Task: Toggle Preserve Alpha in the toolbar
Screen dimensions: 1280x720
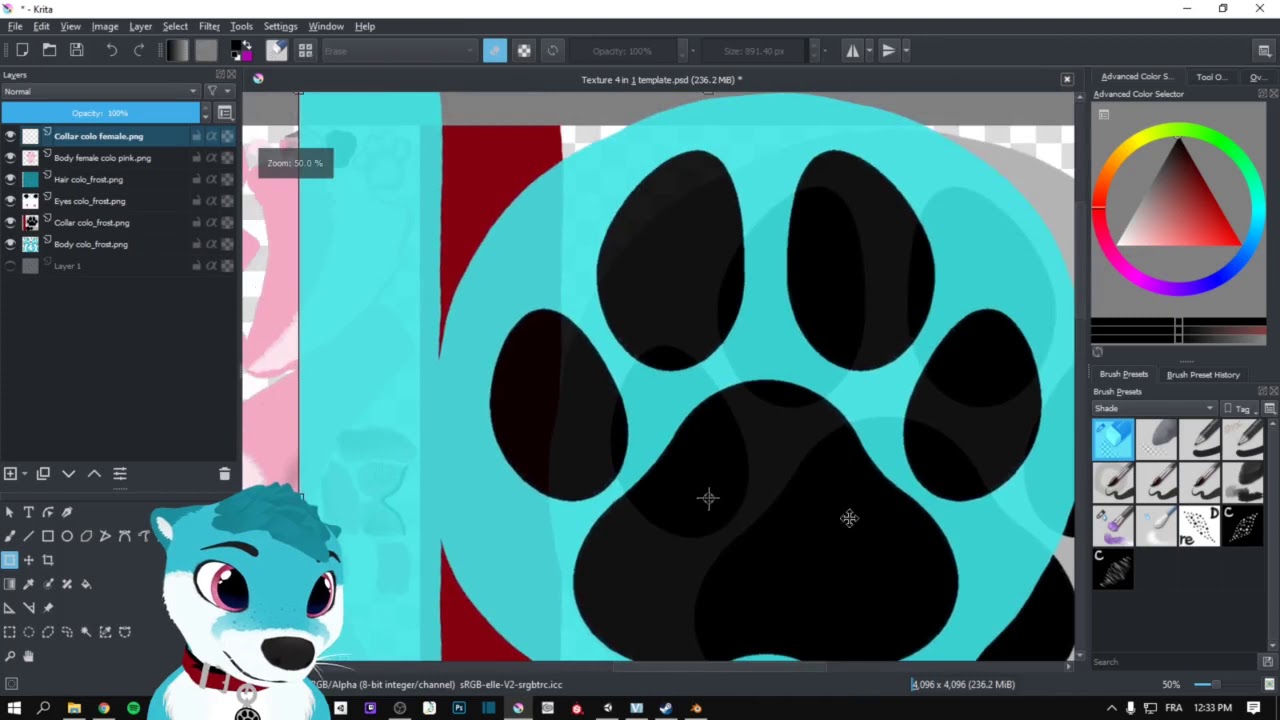Action: click(524, 50)
